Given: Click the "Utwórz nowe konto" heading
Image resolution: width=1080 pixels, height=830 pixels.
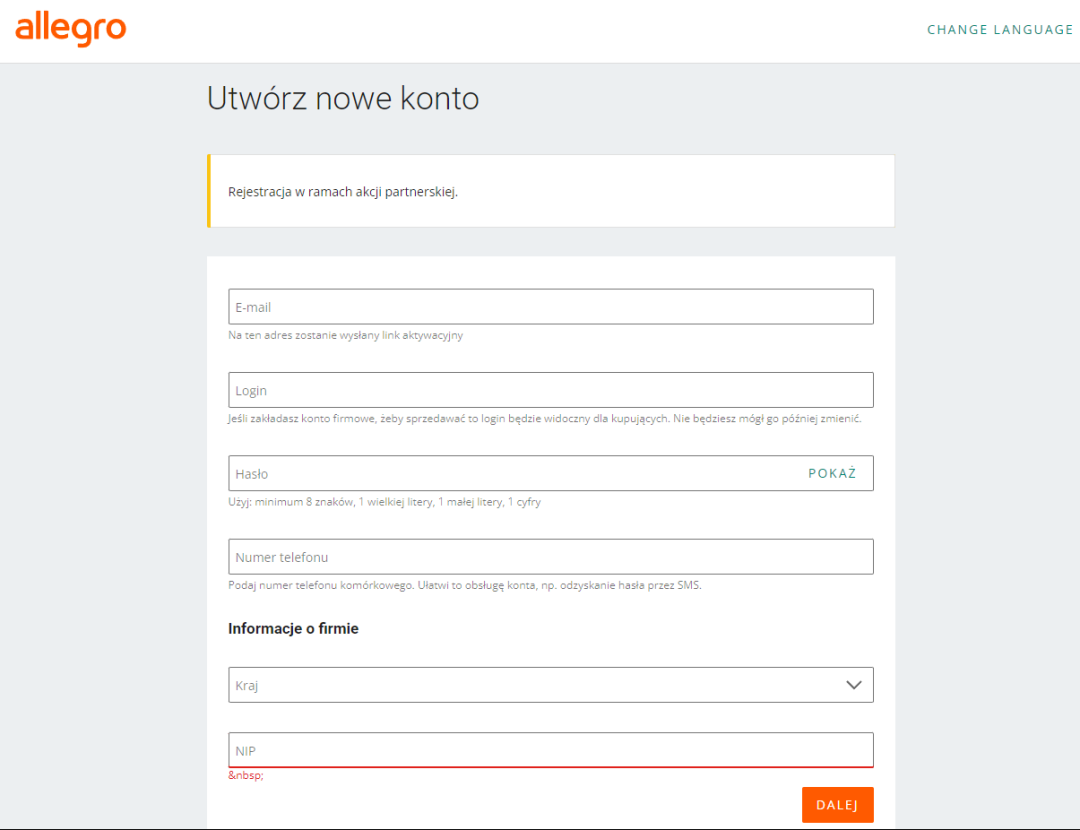Looking at the screenshot, I should (343, 98).
